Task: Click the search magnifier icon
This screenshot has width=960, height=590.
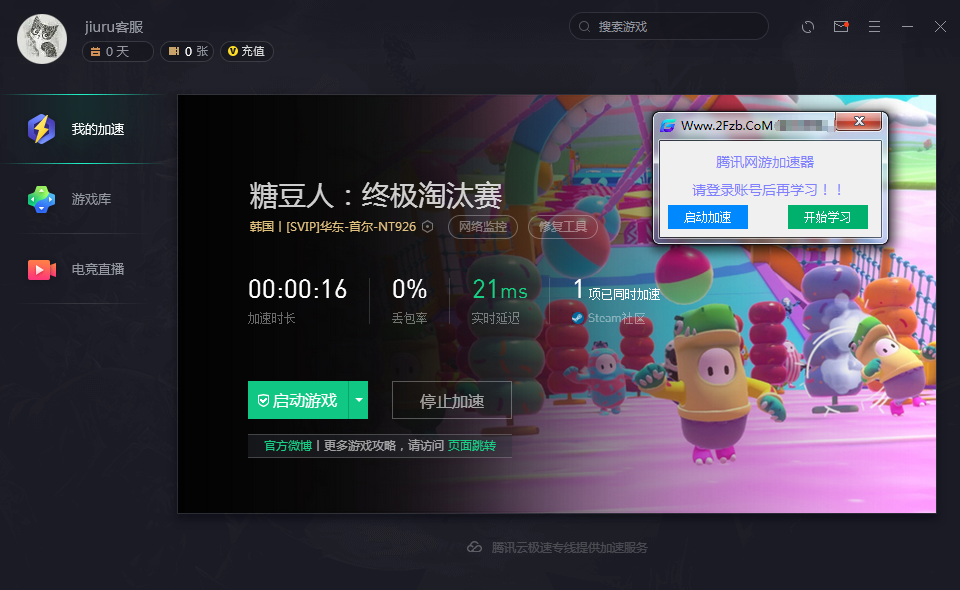Action: [584, 26]
